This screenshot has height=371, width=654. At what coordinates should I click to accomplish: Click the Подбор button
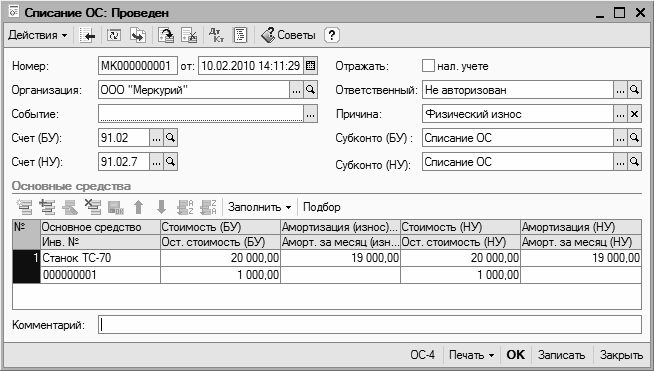coord(322,207)
